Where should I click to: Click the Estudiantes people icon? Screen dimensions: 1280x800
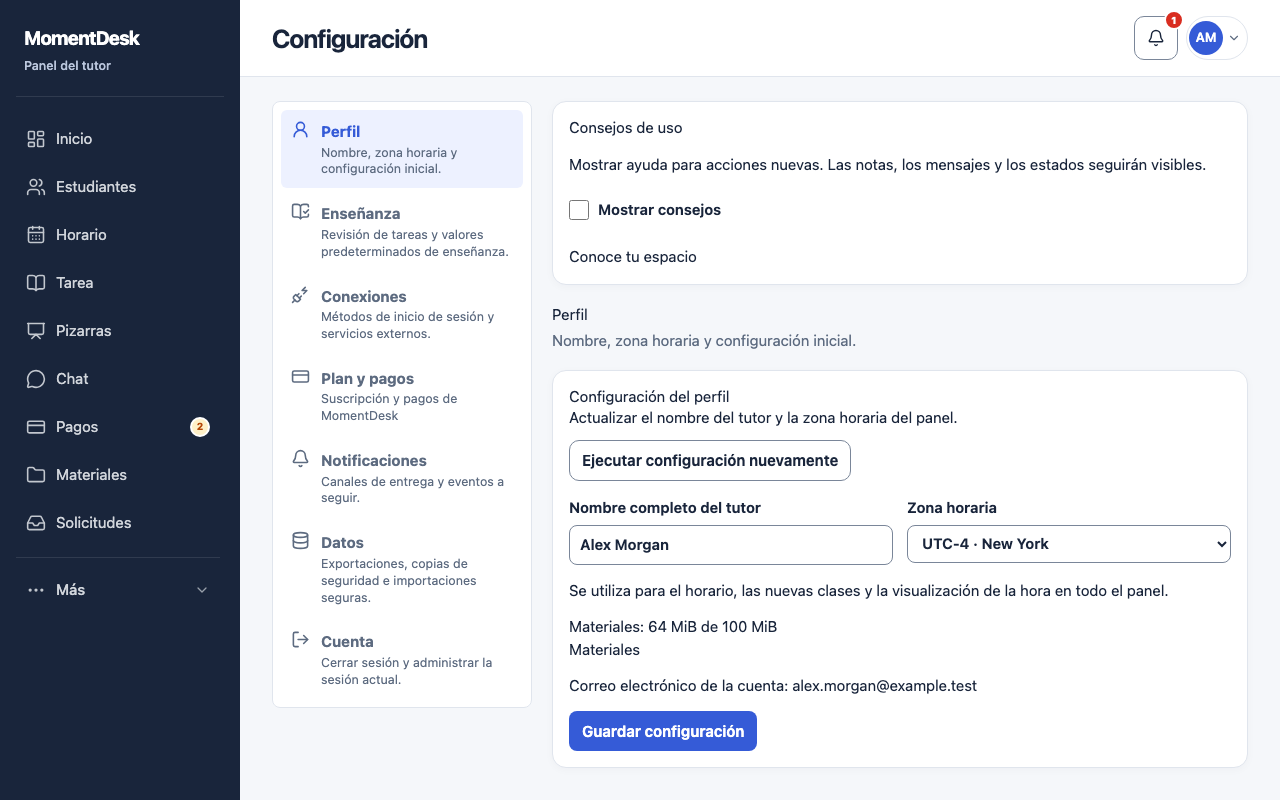point(36,187)
